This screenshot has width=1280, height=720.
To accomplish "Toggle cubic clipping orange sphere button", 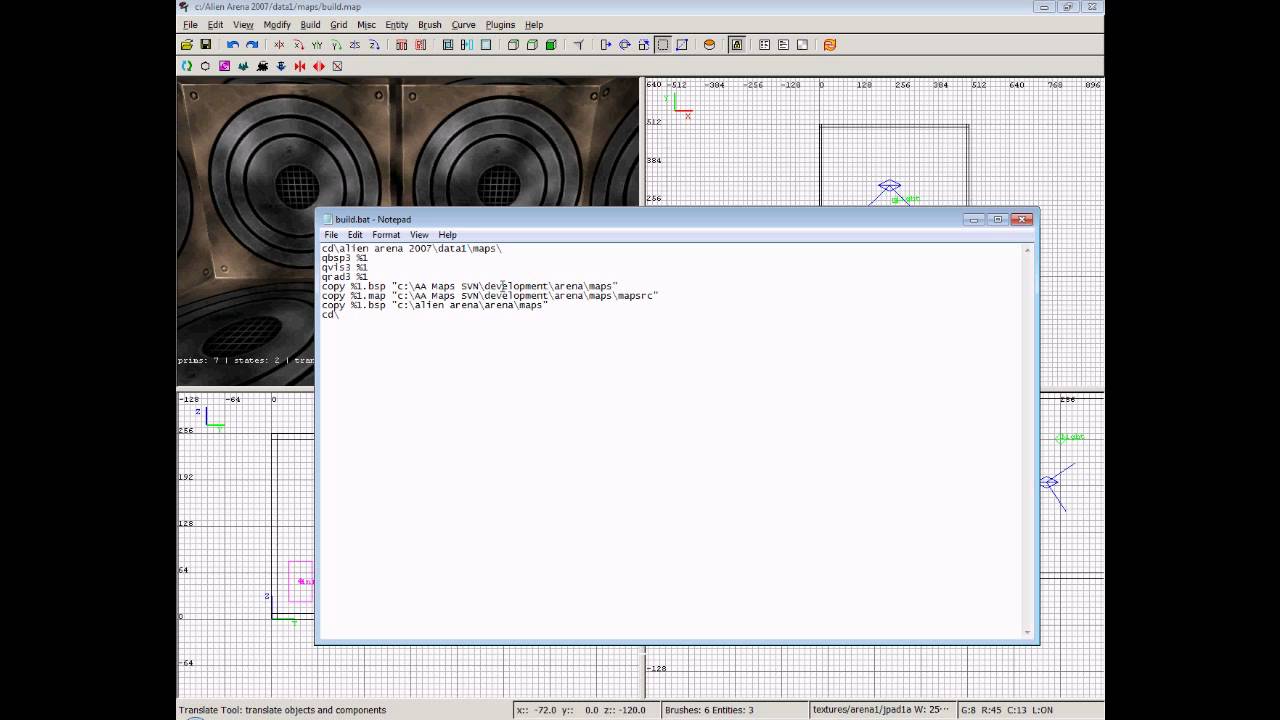I will (710, 44).
